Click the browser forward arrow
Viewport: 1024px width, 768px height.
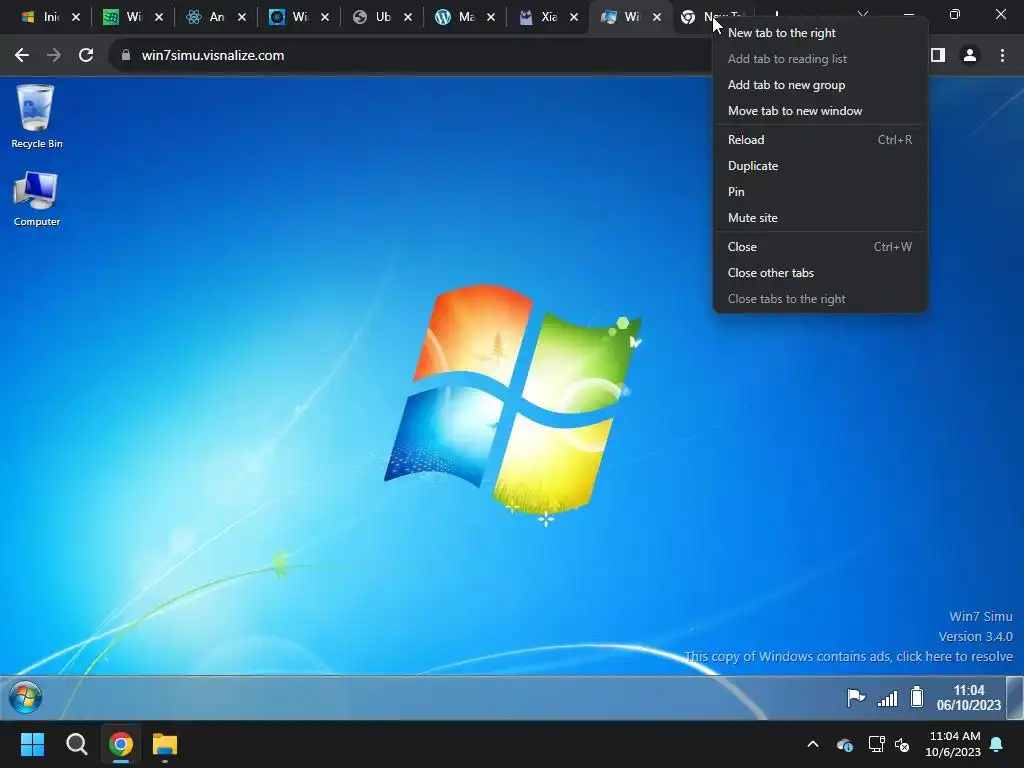pos(54,56)
